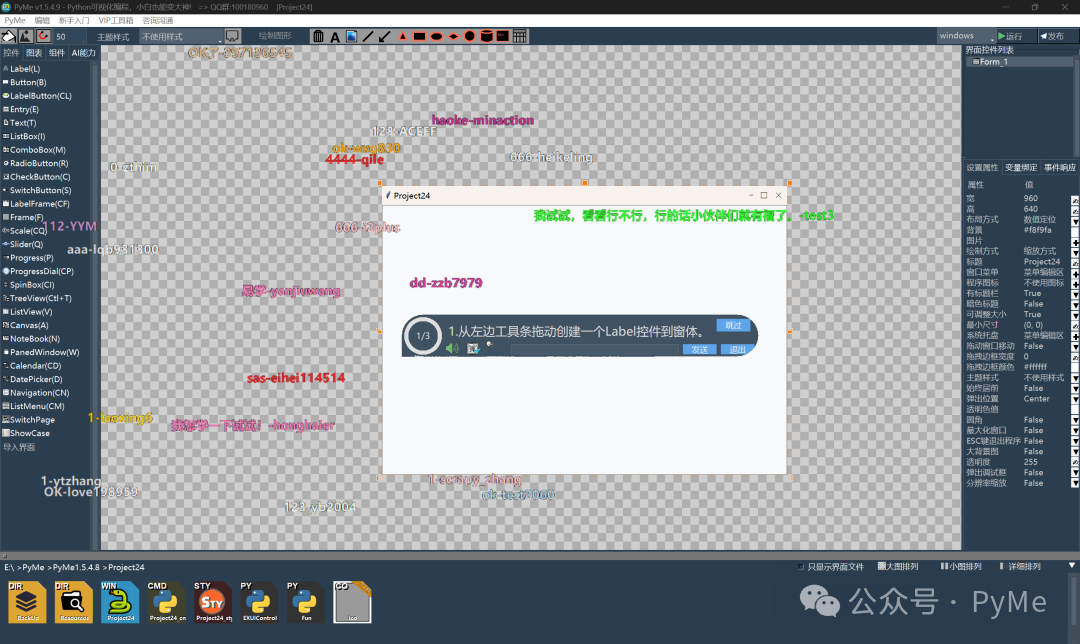Viewport: 1080px width, 644px height.
Task: Click the 背景 color value #f8f9fa
Action: point(1037,230)
